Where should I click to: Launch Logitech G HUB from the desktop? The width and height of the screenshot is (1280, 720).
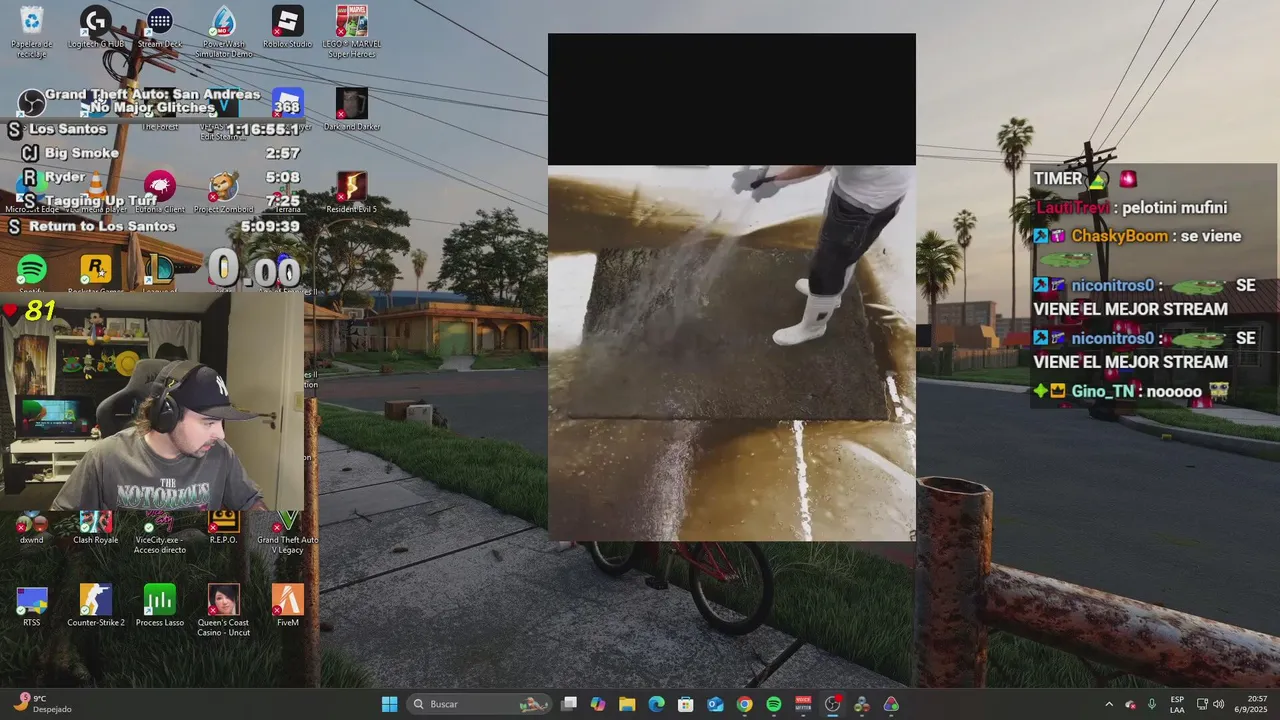tap(96, 28)
